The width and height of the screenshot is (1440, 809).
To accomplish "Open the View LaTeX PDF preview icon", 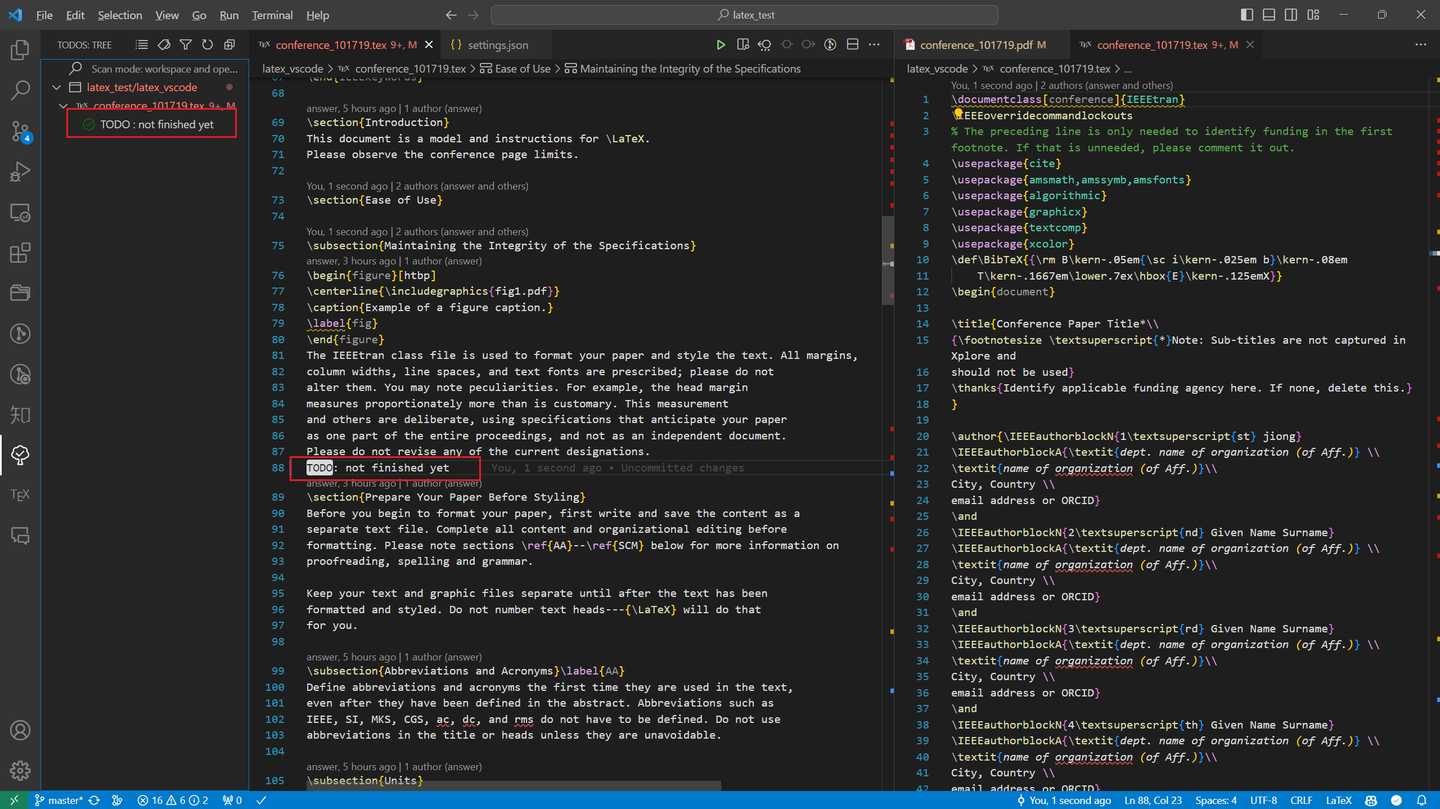I will click(x=741, y=44).
